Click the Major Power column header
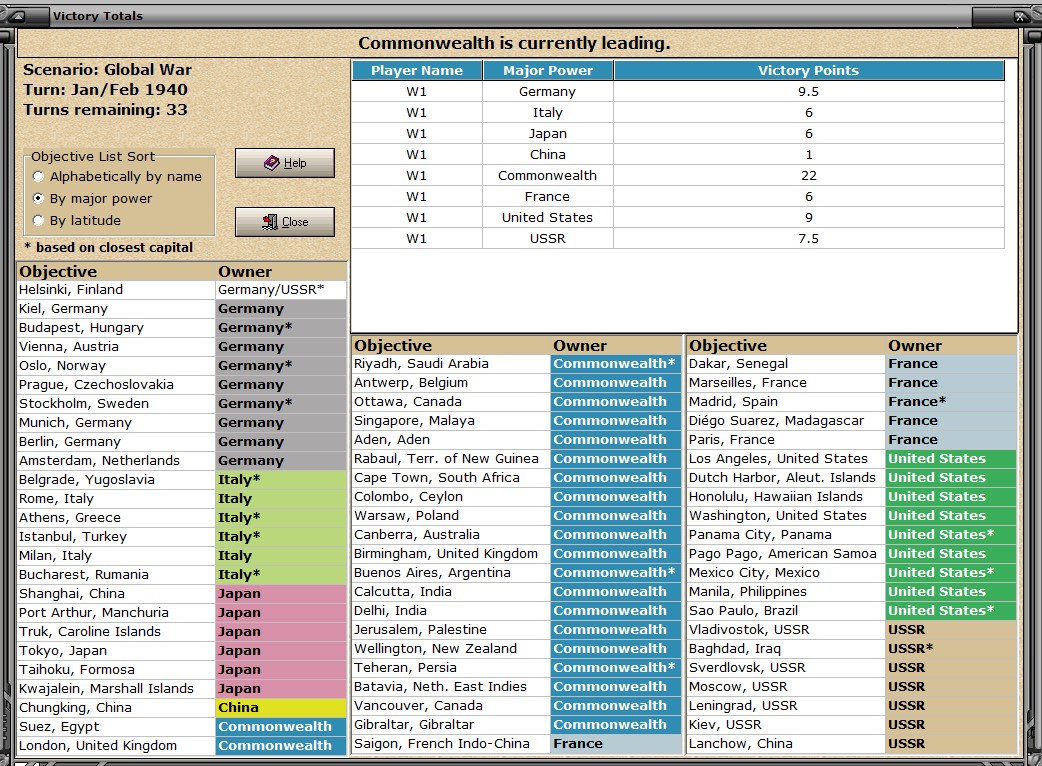The width and height of the screenshot is (1042, 766). [x=548, y=70]
